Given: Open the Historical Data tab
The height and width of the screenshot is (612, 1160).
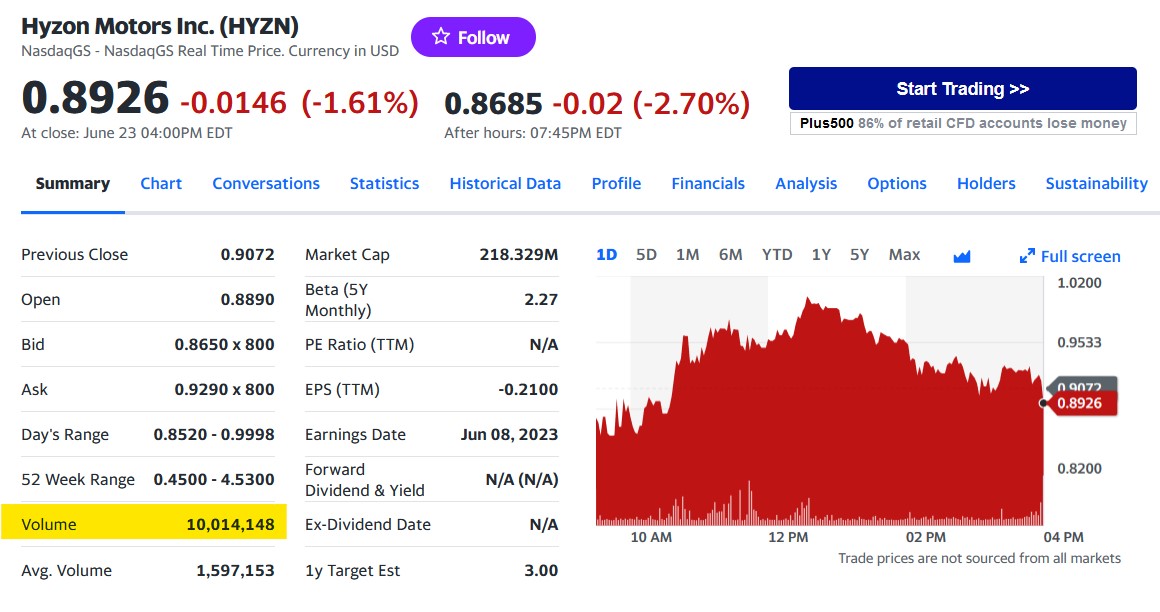Looking at the screenshot, I should click(x=505, y=184).
